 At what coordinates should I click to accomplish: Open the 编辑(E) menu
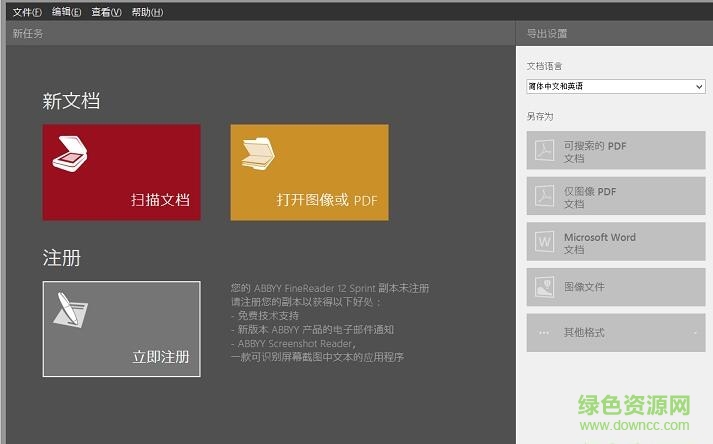click(x=66, y=12)
